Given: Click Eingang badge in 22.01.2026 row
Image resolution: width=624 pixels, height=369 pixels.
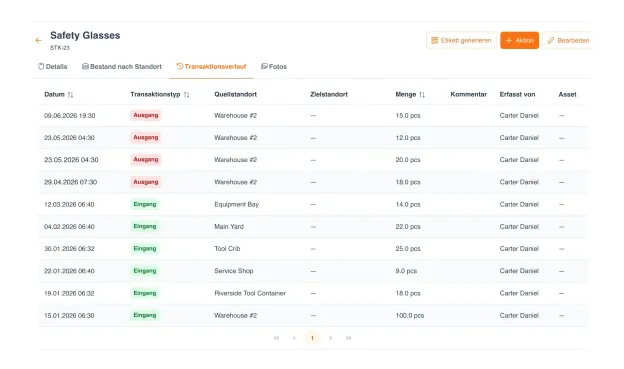Looking at the screenshot, I should point(145,271).
